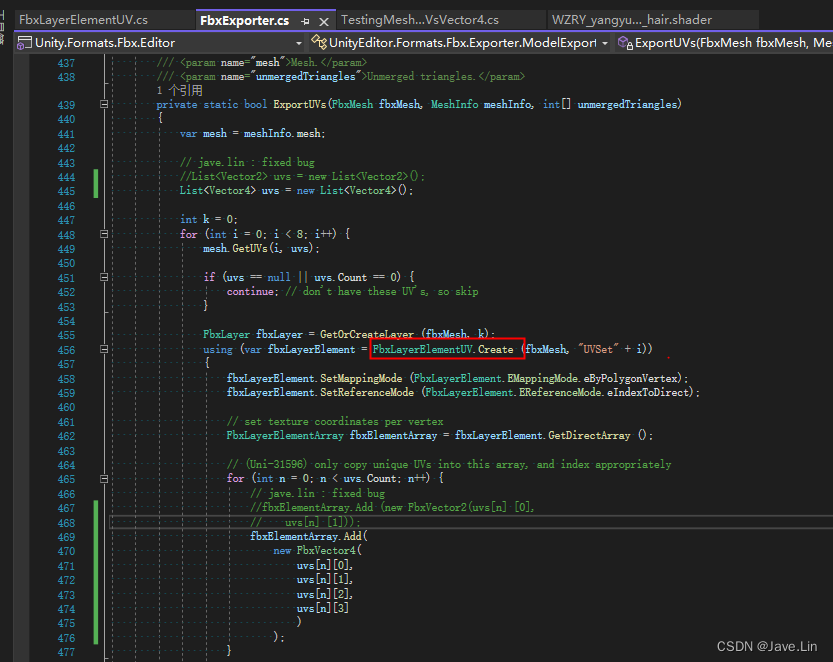Image resolution: width=833 pixels, height=662 pixels.
Task: Click 'FbxLayerElementArray' type on line 462
Action: pos(285,435)
